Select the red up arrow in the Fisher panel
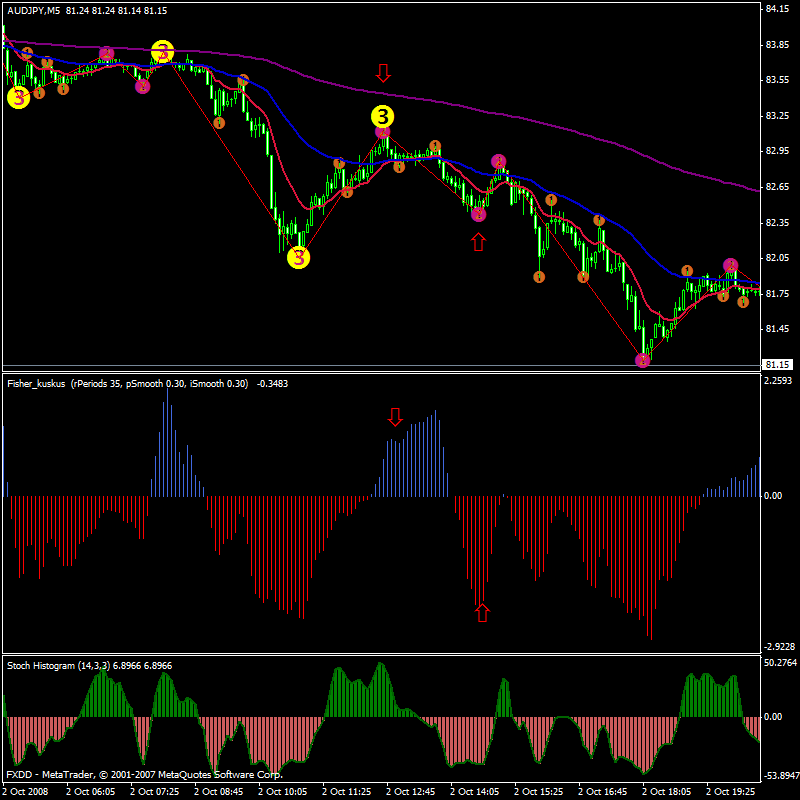Screen dimensions: 800x800 click(x=482, y=613)
